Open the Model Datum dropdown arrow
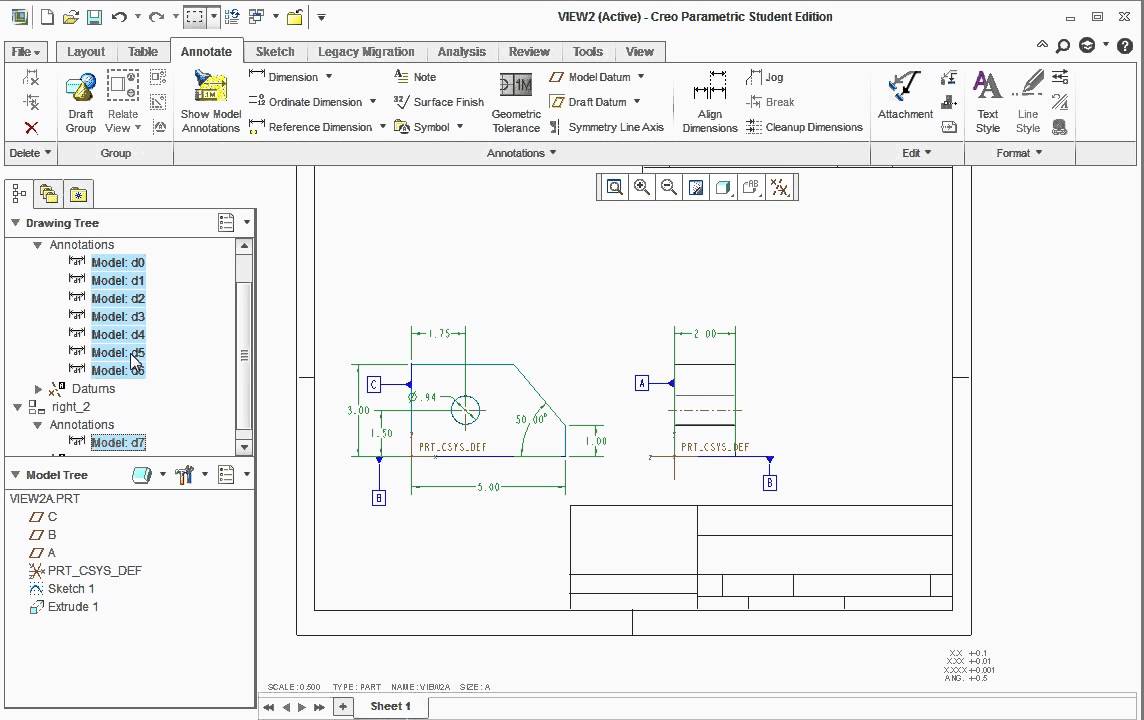Image resolution: width=1144 pixels, height=720 pixels. 641,76
